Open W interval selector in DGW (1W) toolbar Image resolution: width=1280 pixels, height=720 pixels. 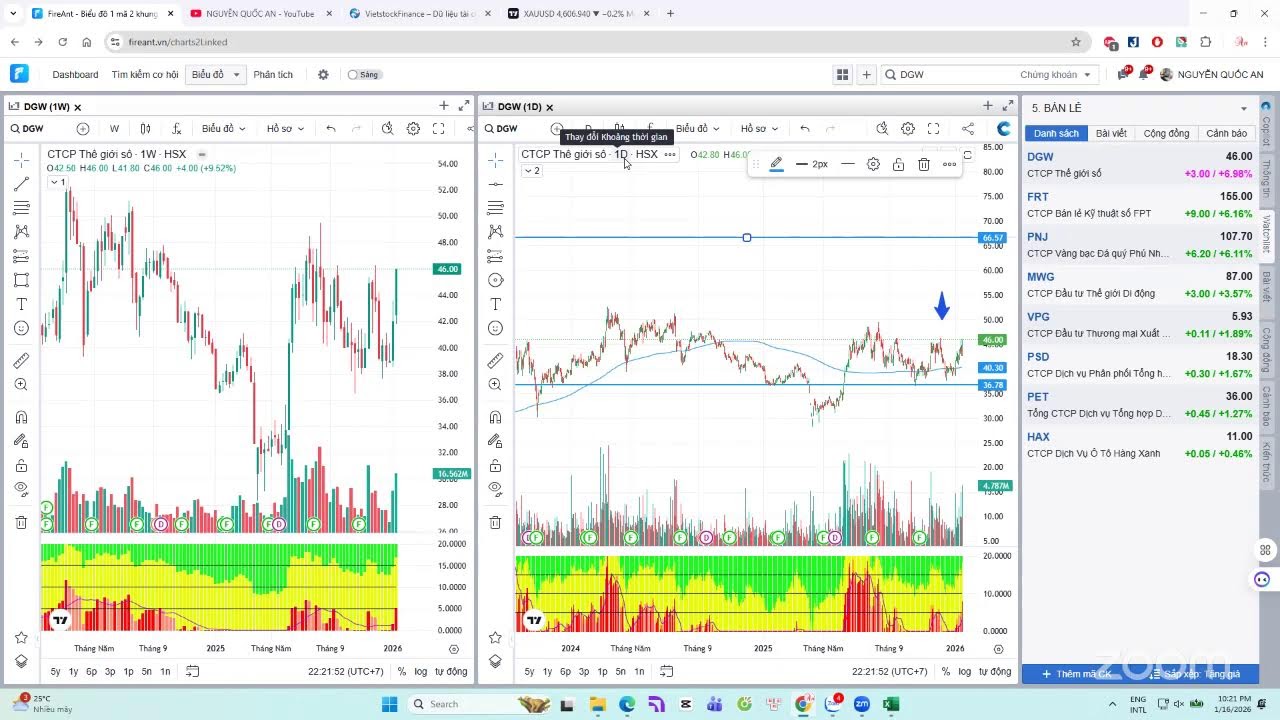(x=114, y=128)
